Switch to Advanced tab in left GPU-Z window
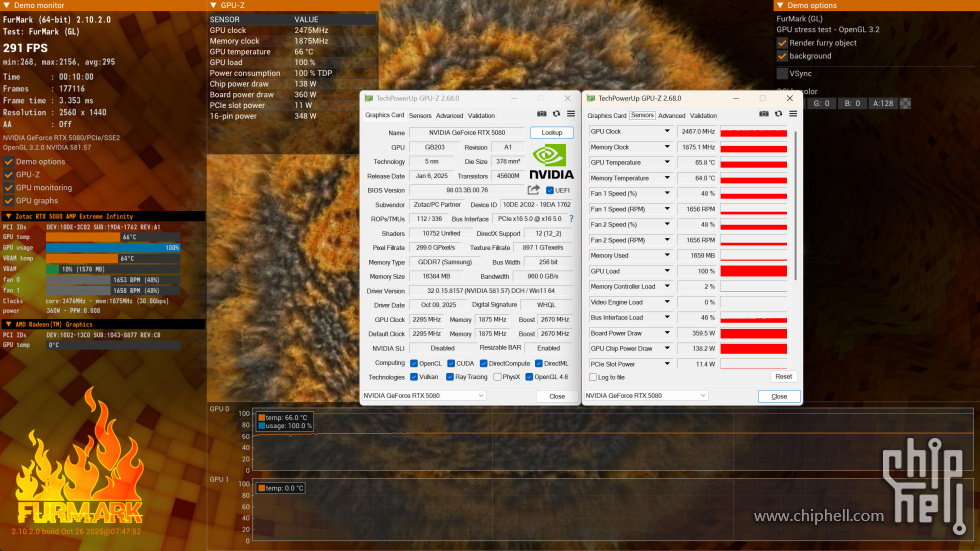Image resolution: width=980 pixels, height=551 pixels. pos(449,116)
